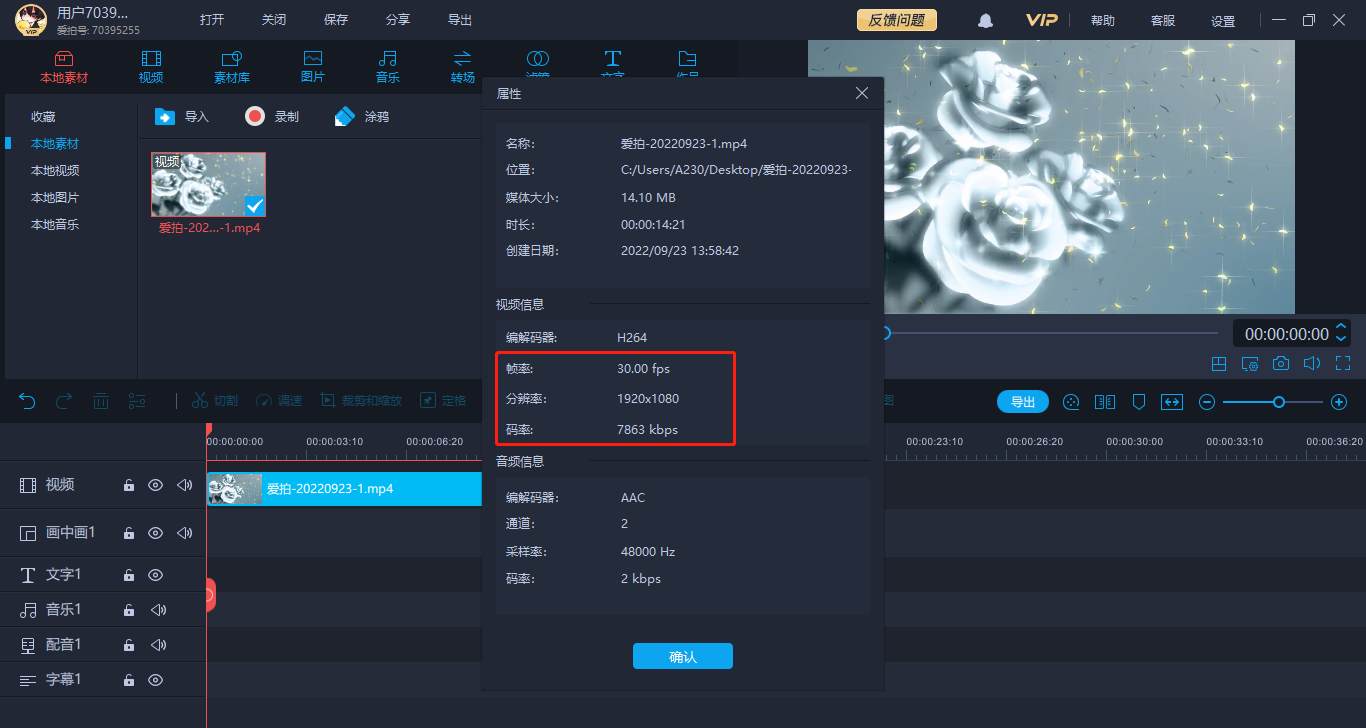Click the 定格 freeze frame tool

coord(443,400)
